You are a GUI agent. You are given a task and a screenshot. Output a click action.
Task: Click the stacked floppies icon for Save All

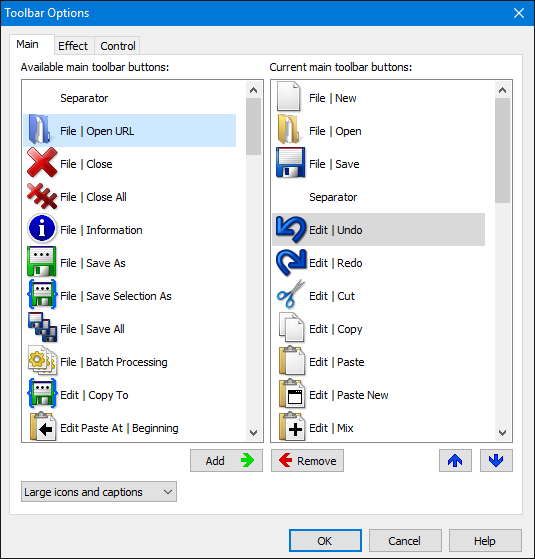(x=42, y=327)
